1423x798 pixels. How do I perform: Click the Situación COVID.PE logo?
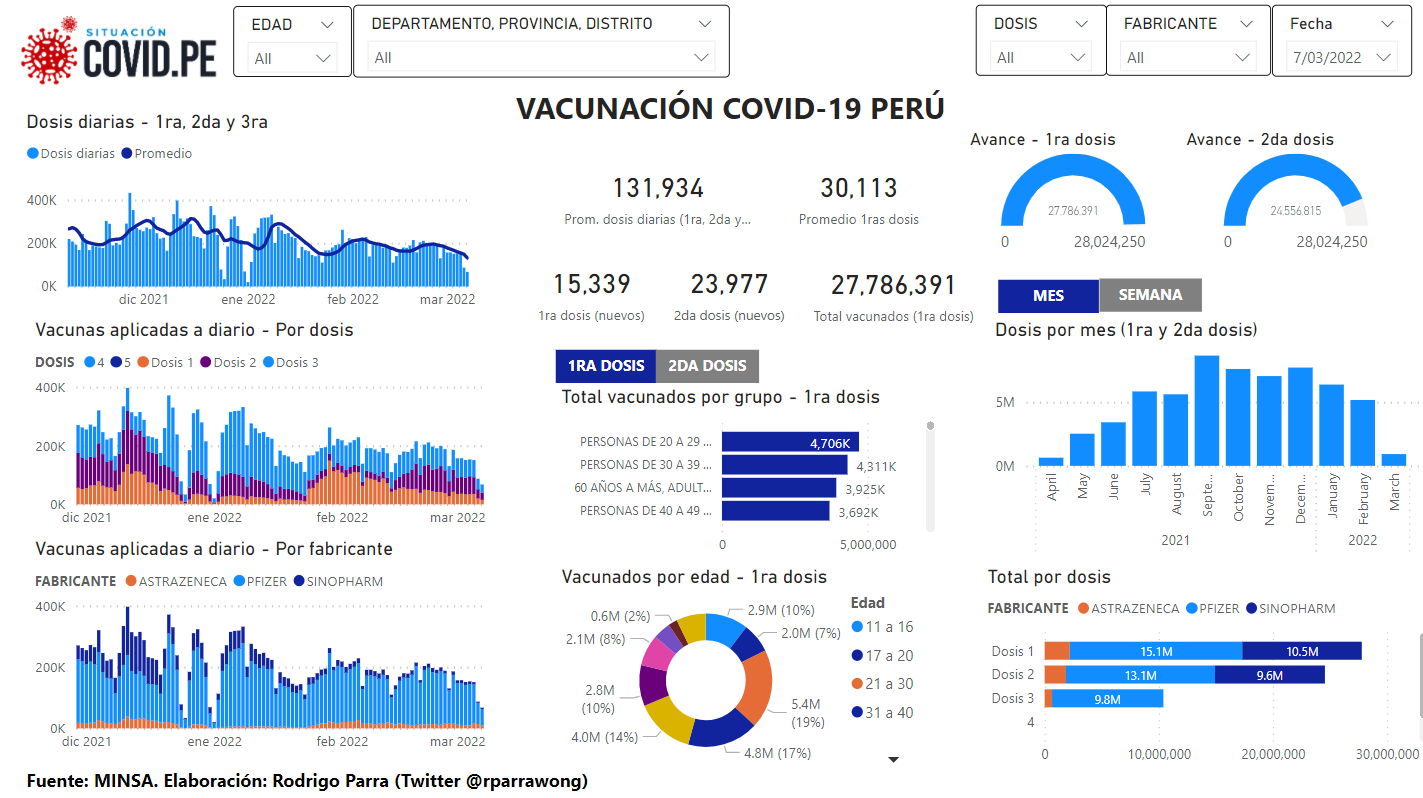(119, 50)
